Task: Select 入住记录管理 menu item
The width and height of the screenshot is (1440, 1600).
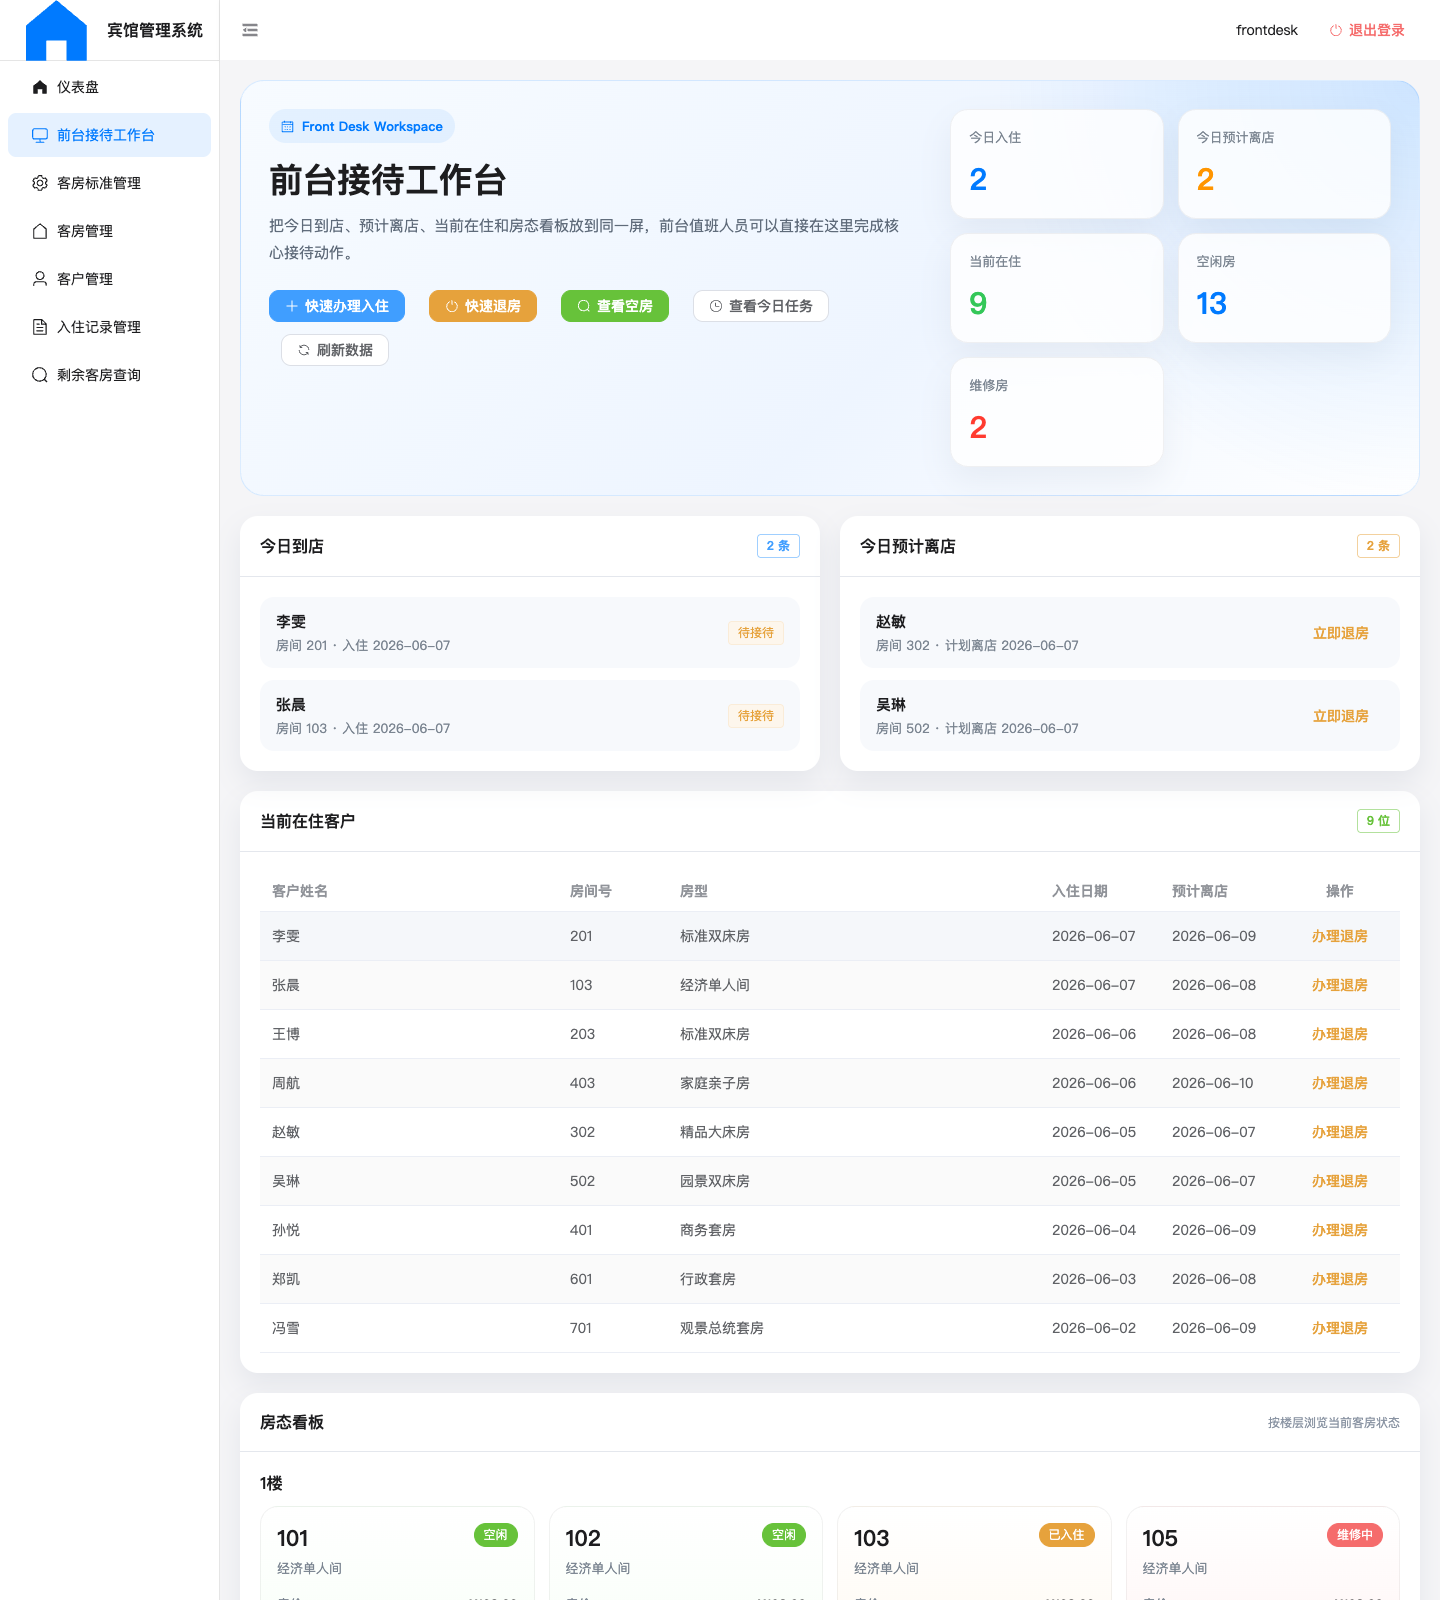Action: 110,327
